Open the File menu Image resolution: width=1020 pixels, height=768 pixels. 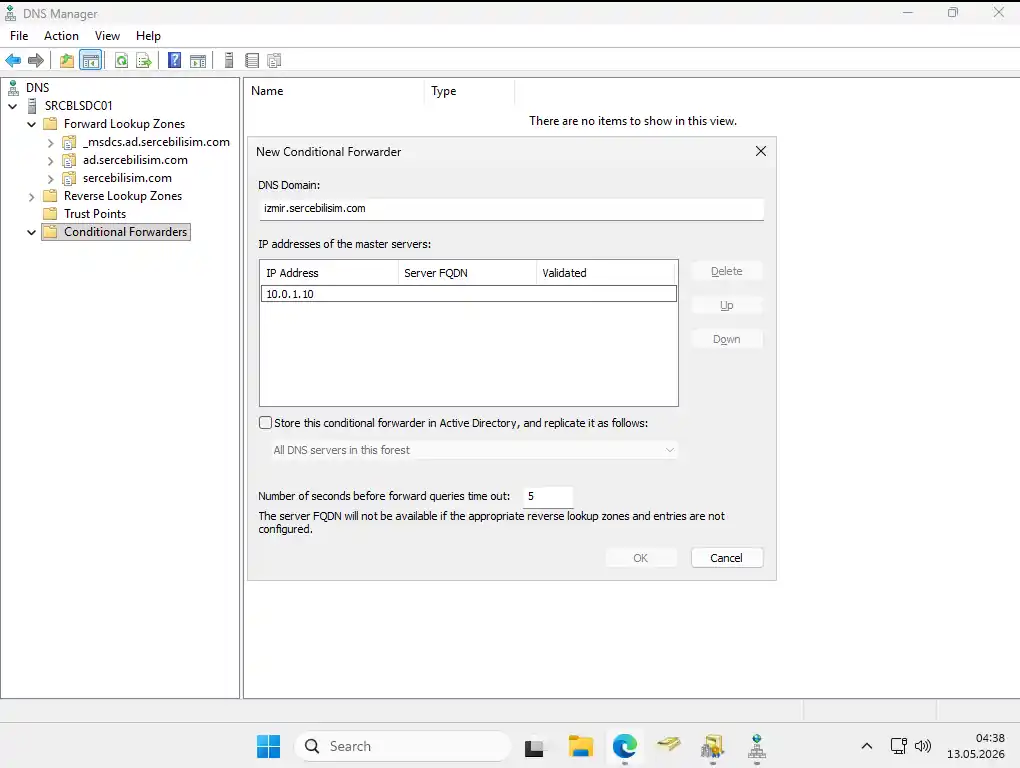coord(19,36)
